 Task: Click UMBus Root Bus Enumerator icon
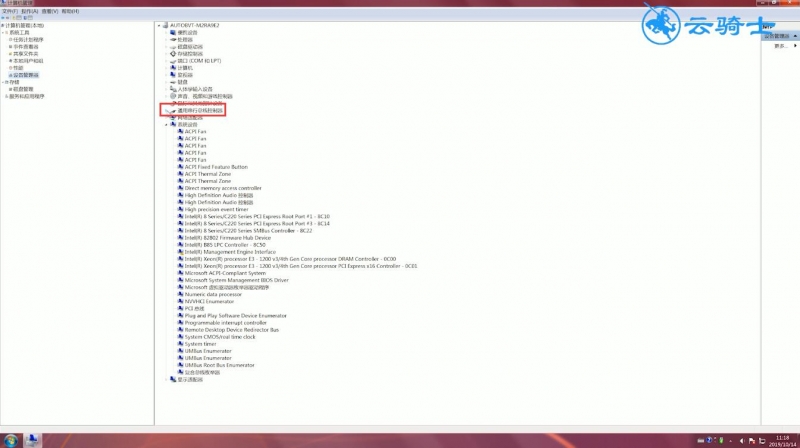point(180,365)
